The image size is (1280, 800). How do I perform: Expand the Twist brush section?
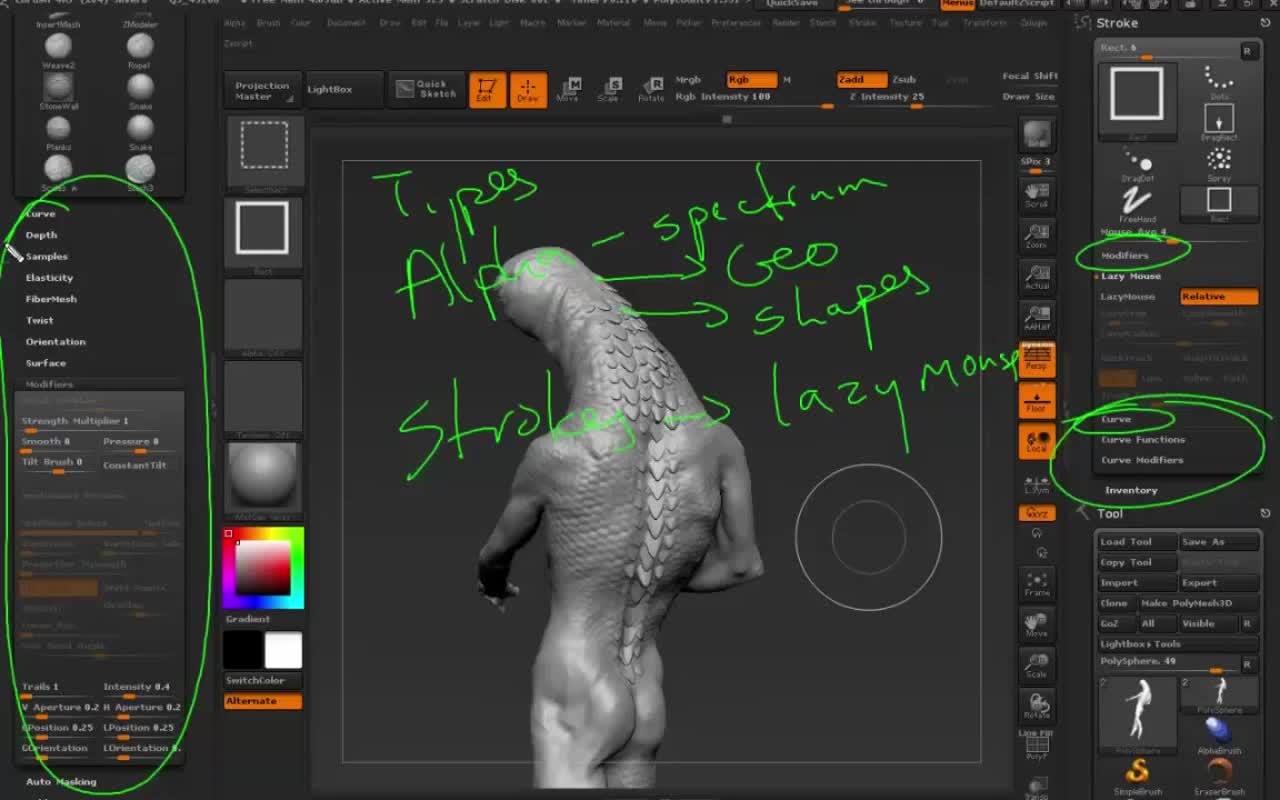pos(40,320)
